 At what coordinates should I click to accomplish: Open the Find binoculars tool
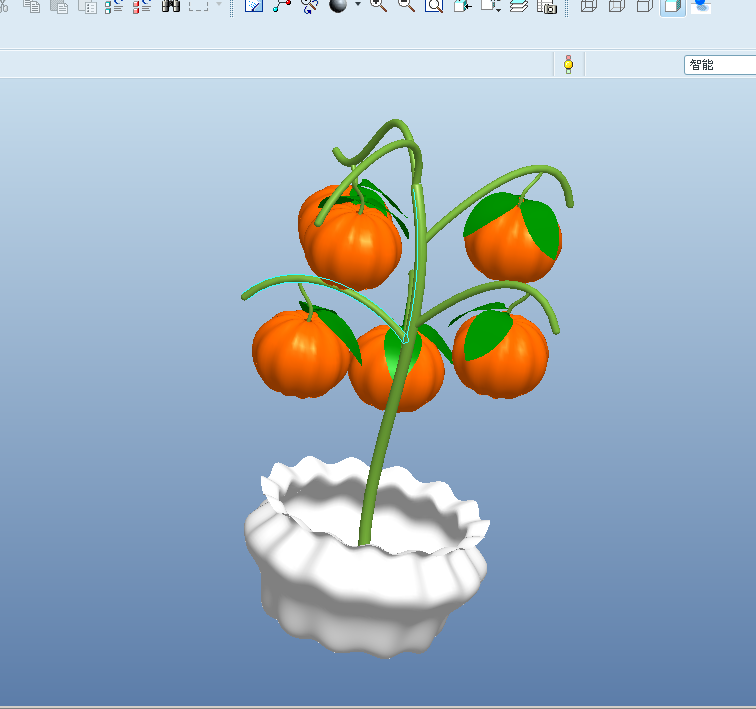[171, 5]
